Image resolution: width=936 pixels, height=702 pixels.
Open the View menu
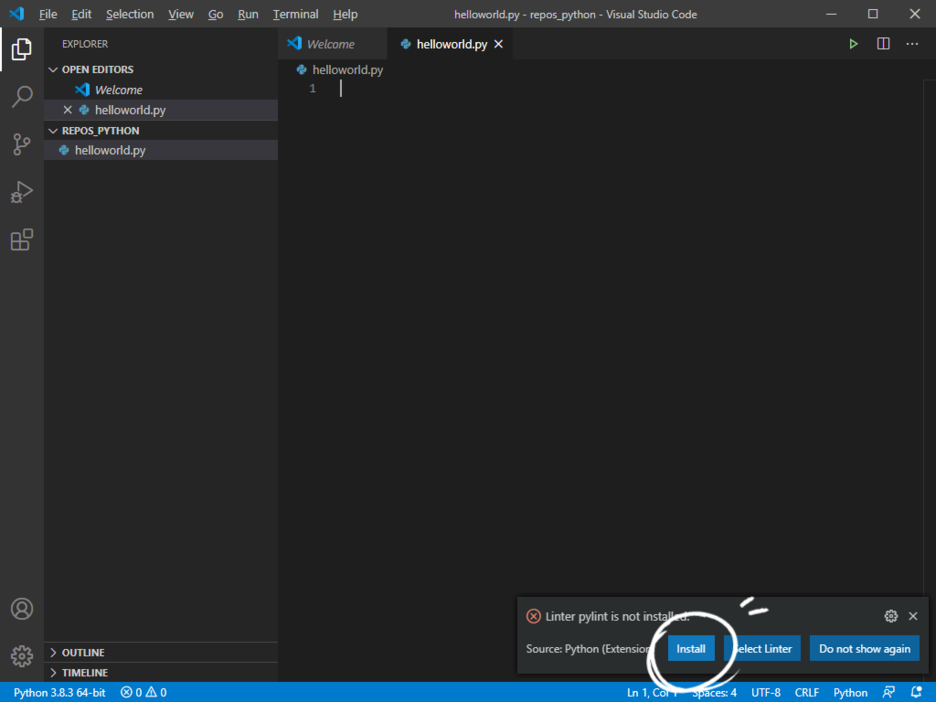point(180,14)
